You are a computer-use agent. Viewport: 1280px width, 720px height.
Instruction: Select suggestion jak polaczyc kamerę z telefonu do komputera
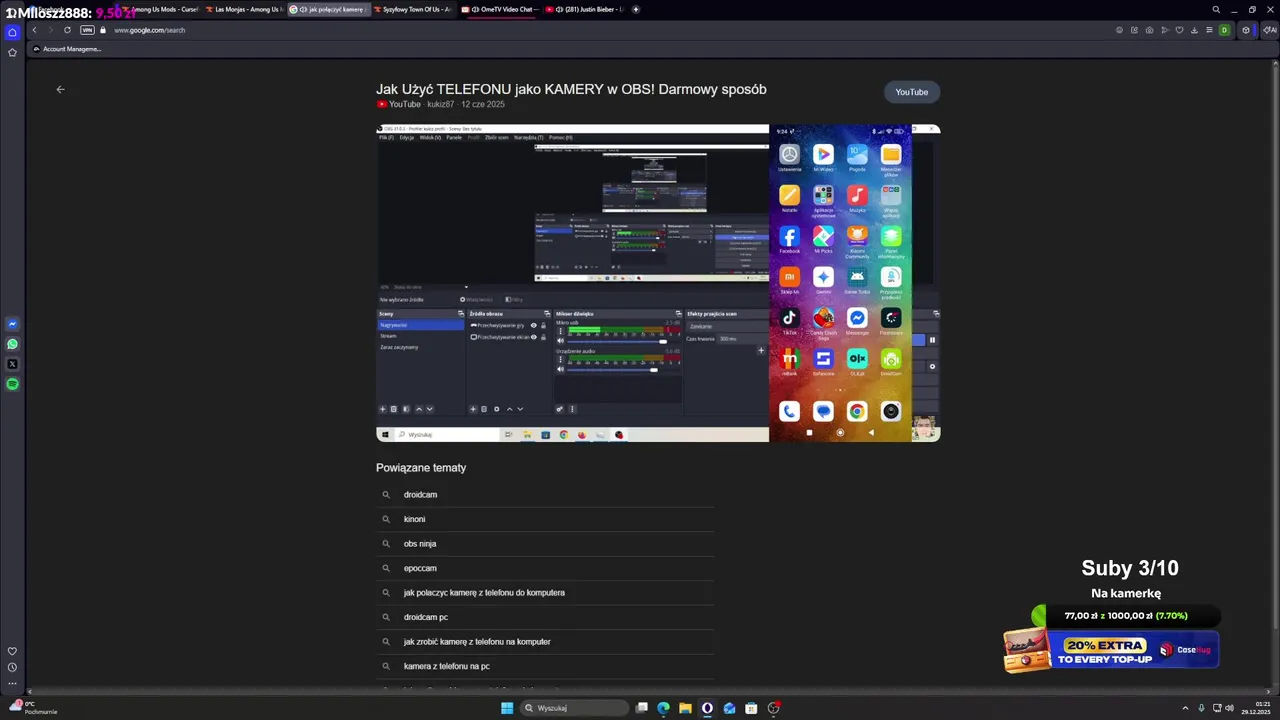coord(545,593)
